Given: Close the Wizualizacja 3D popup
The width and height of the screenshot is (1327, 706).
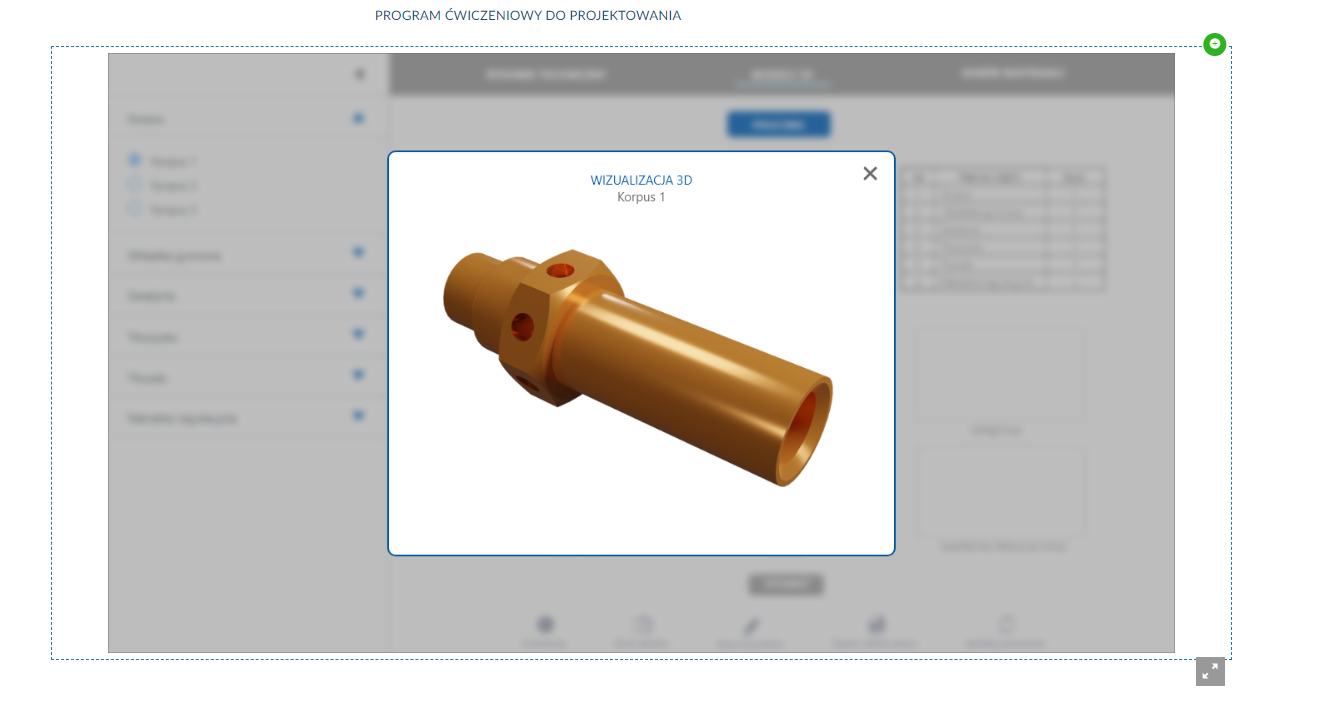Looking at the screenshot, I should [870, 173].
